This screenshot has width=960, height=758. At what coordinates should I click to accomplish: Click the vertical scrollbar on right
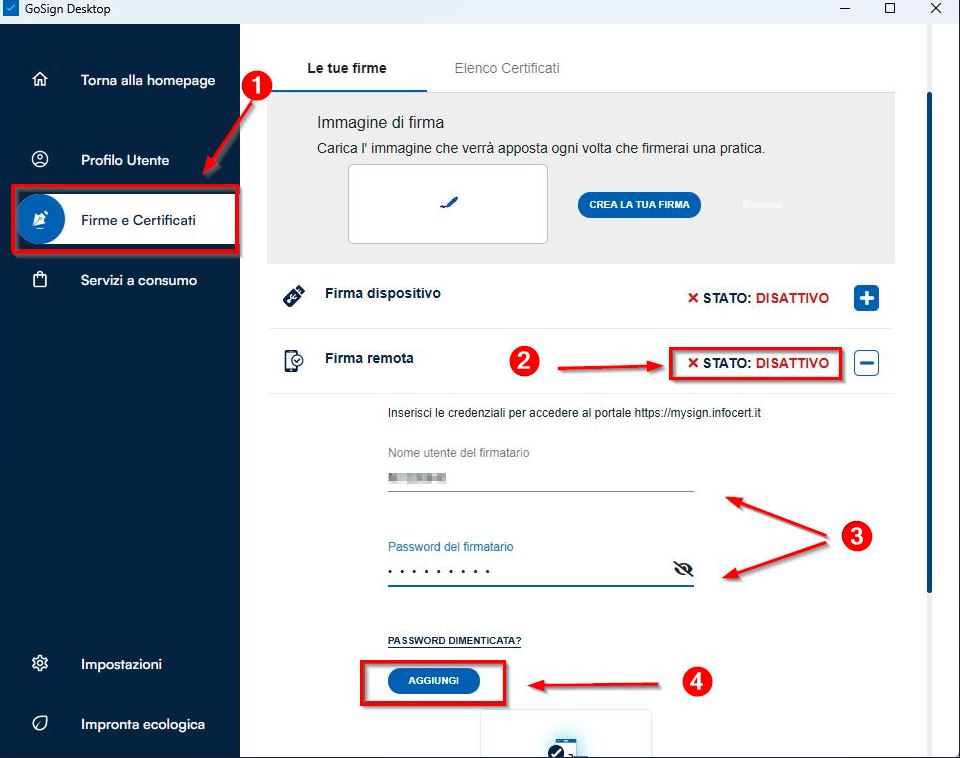point(929,340)
